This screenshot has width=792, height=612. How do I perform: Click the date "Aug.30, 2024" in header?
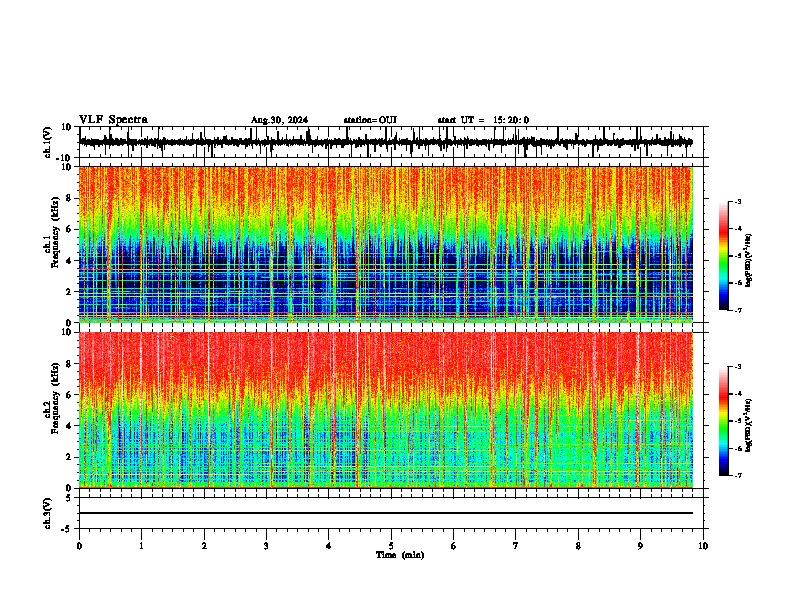pos(279,120)
